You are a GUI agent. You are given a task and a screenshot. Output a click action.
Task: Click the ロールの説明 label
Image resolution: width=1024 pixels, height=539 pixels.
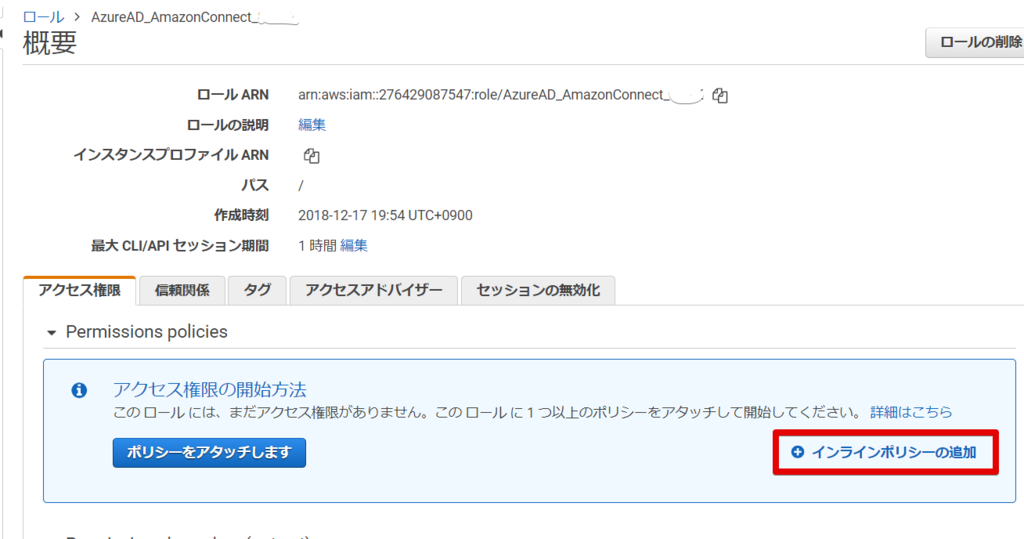[228, 125]
